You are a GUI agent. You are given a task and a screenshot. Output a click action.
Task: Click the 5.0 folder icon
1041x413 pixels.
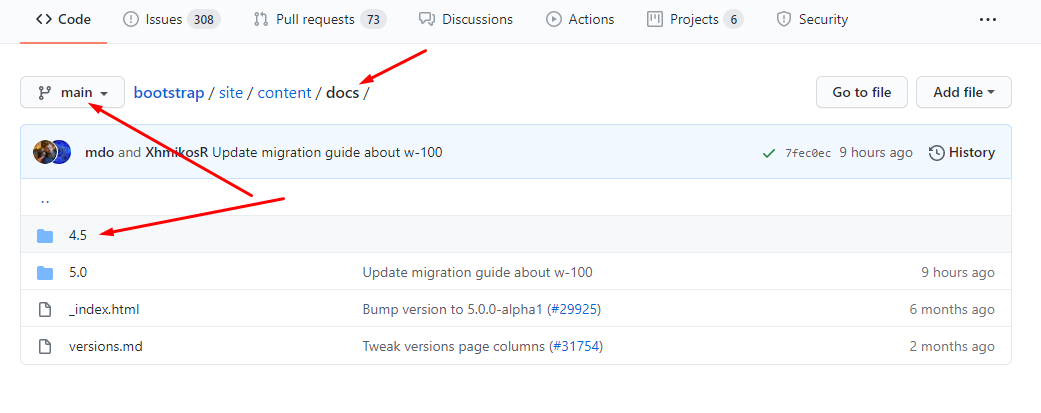(45, 272)
